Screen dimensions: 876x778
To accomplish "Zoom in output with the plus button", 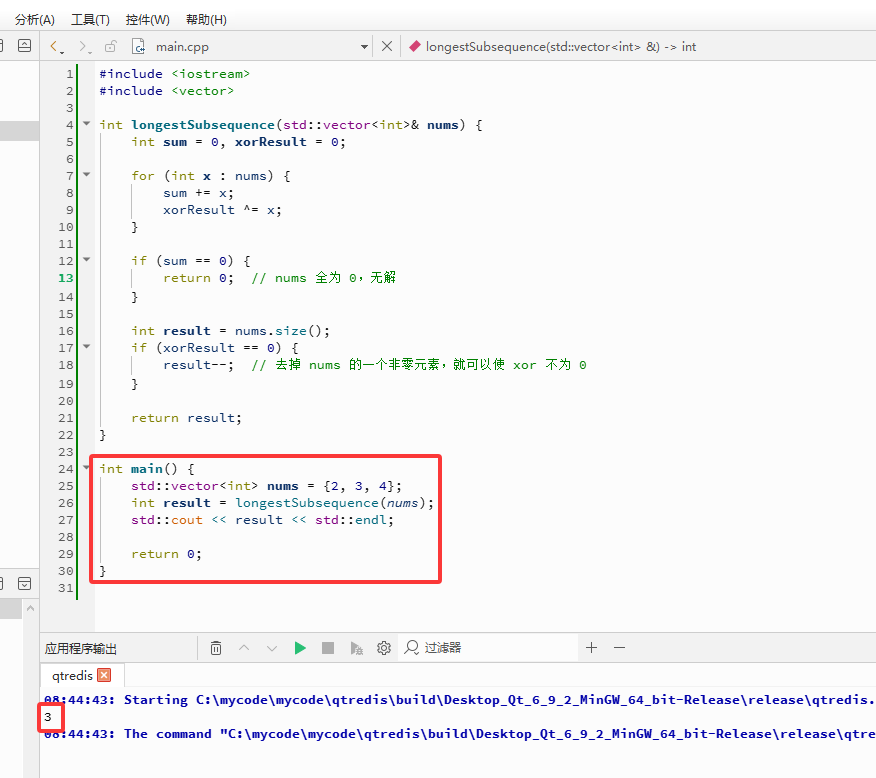I will (x=592, y=647).
